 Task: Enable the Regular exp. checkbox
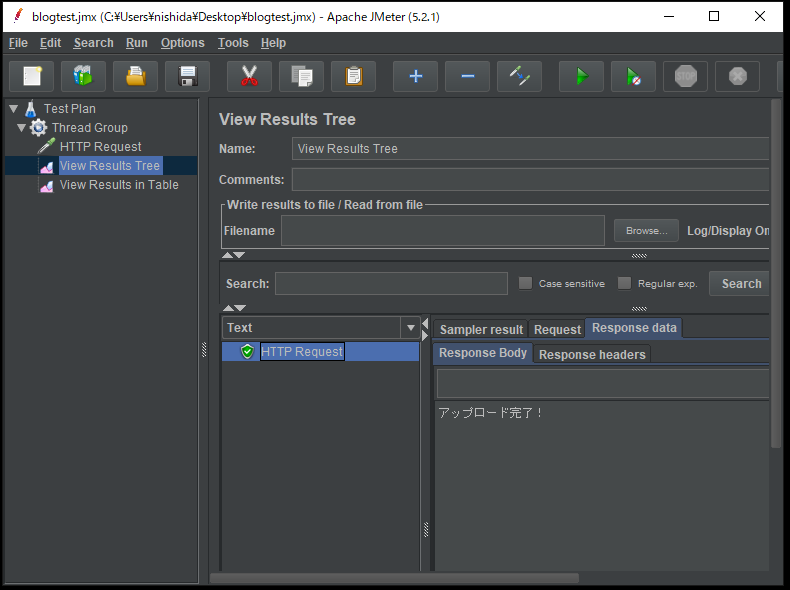(x=624, y=283)
